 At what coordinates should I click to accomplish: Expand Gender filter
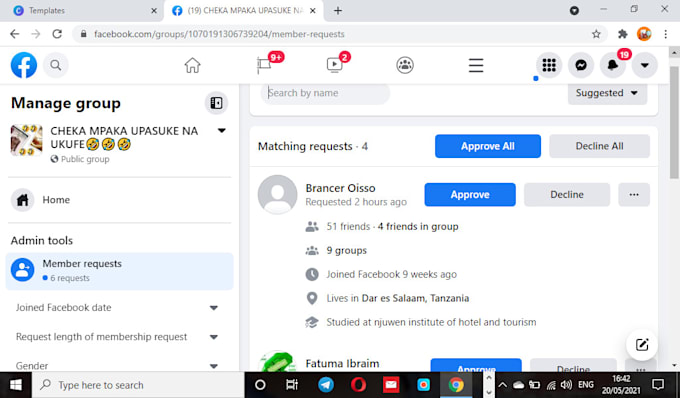point(214,366)
